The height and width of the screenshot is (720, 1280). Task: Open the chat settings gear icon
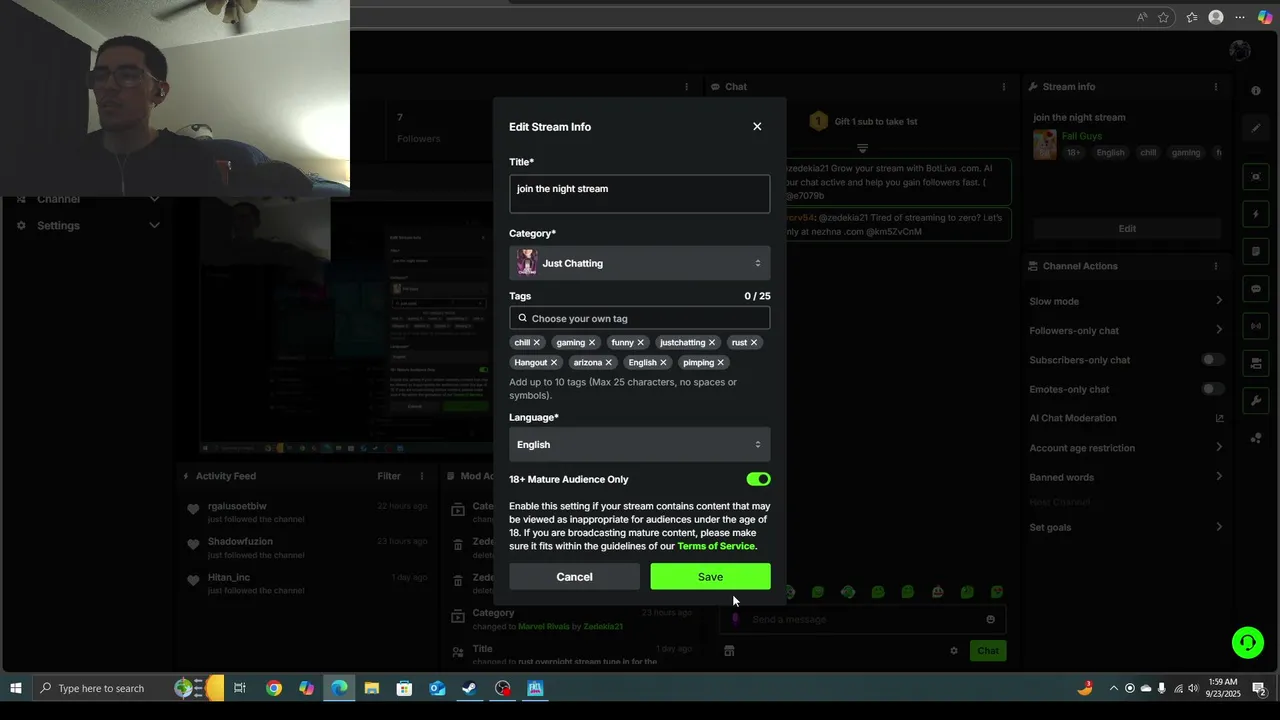[x=954, y=651]
